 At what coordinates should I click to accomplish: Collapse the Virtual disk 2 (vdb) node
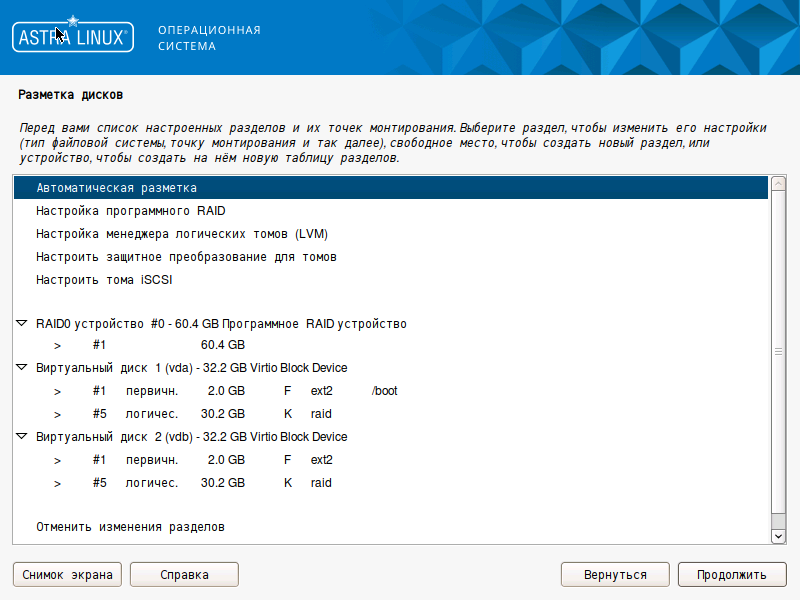click(x=22, y=437)
